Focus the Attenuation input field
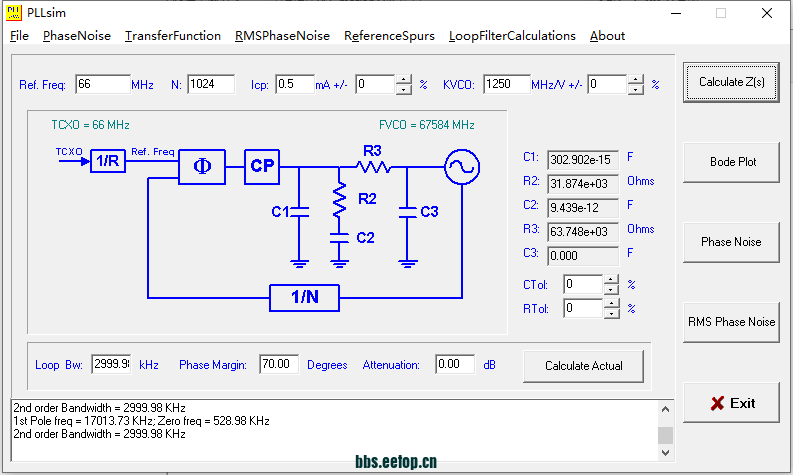 (455, 364)
